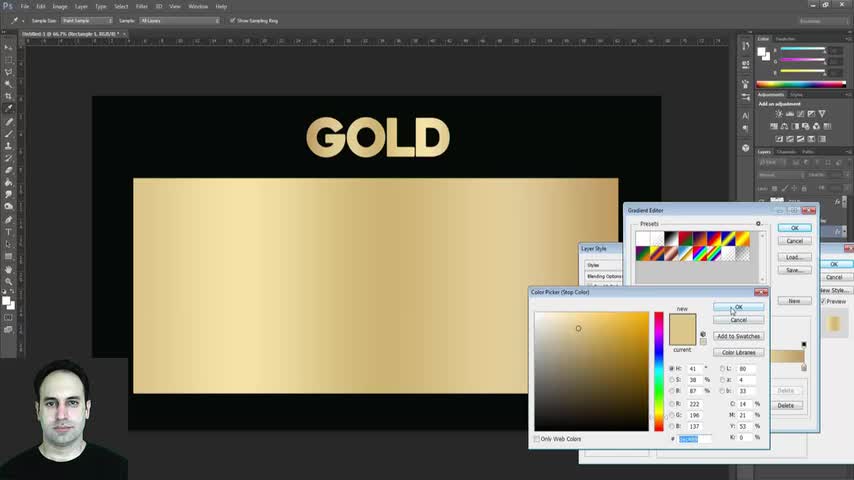The width and height of the screenshot is (854, 480).
Task: Open Sample All Layers dropdown
Action: [179, 21]
